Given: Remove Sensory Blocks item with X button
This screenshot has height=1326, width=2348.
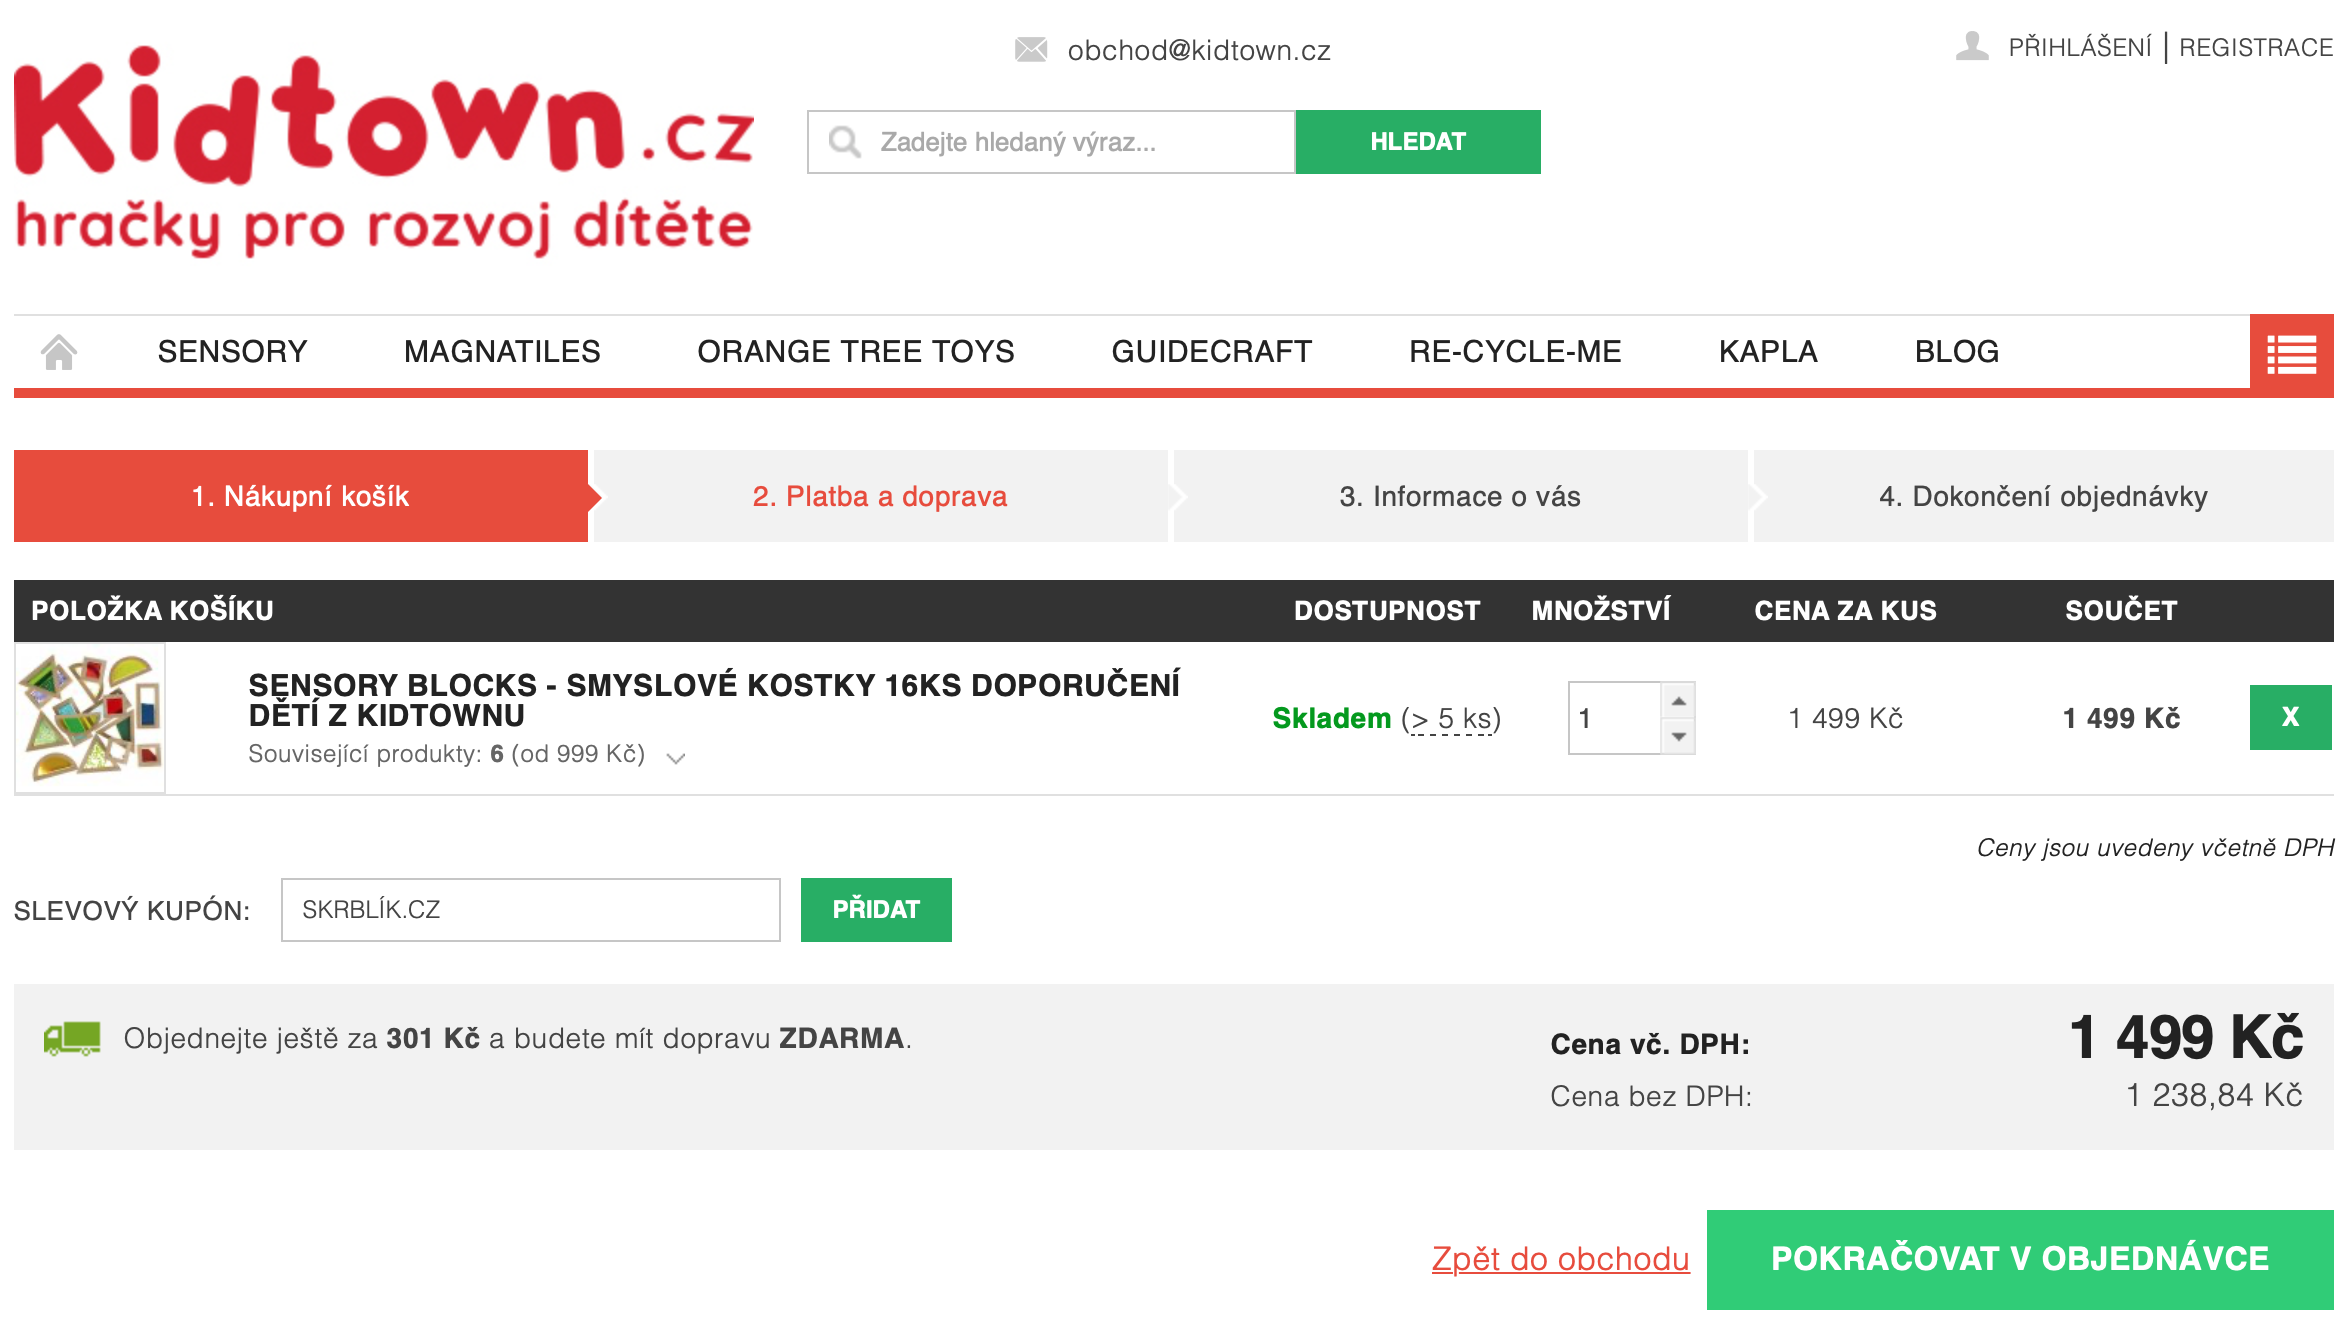Looking at the screenshot, I should coord(2290,717).
